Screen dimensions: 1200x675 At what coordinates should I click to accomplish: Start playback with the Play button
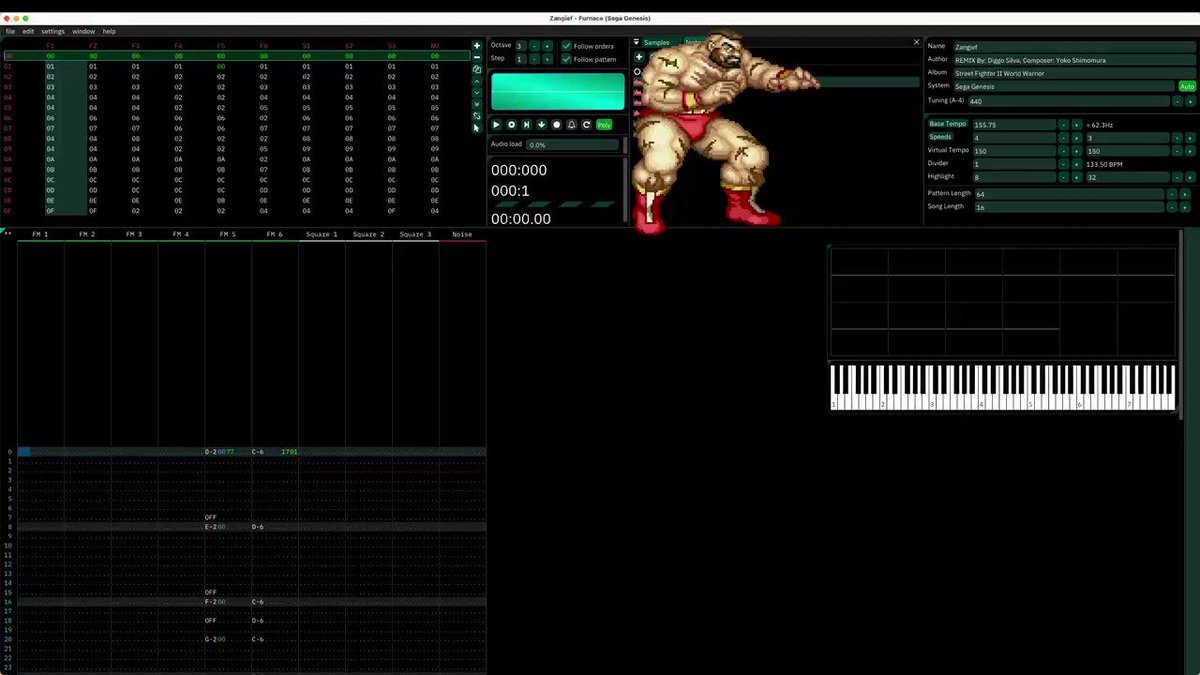496,125
